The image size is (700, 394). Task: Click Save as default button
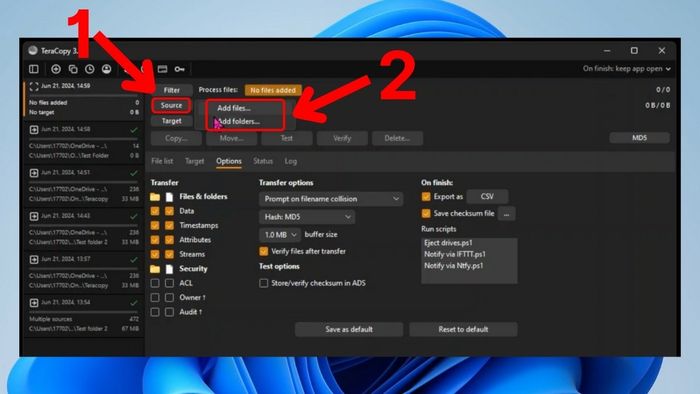[349, 329]
